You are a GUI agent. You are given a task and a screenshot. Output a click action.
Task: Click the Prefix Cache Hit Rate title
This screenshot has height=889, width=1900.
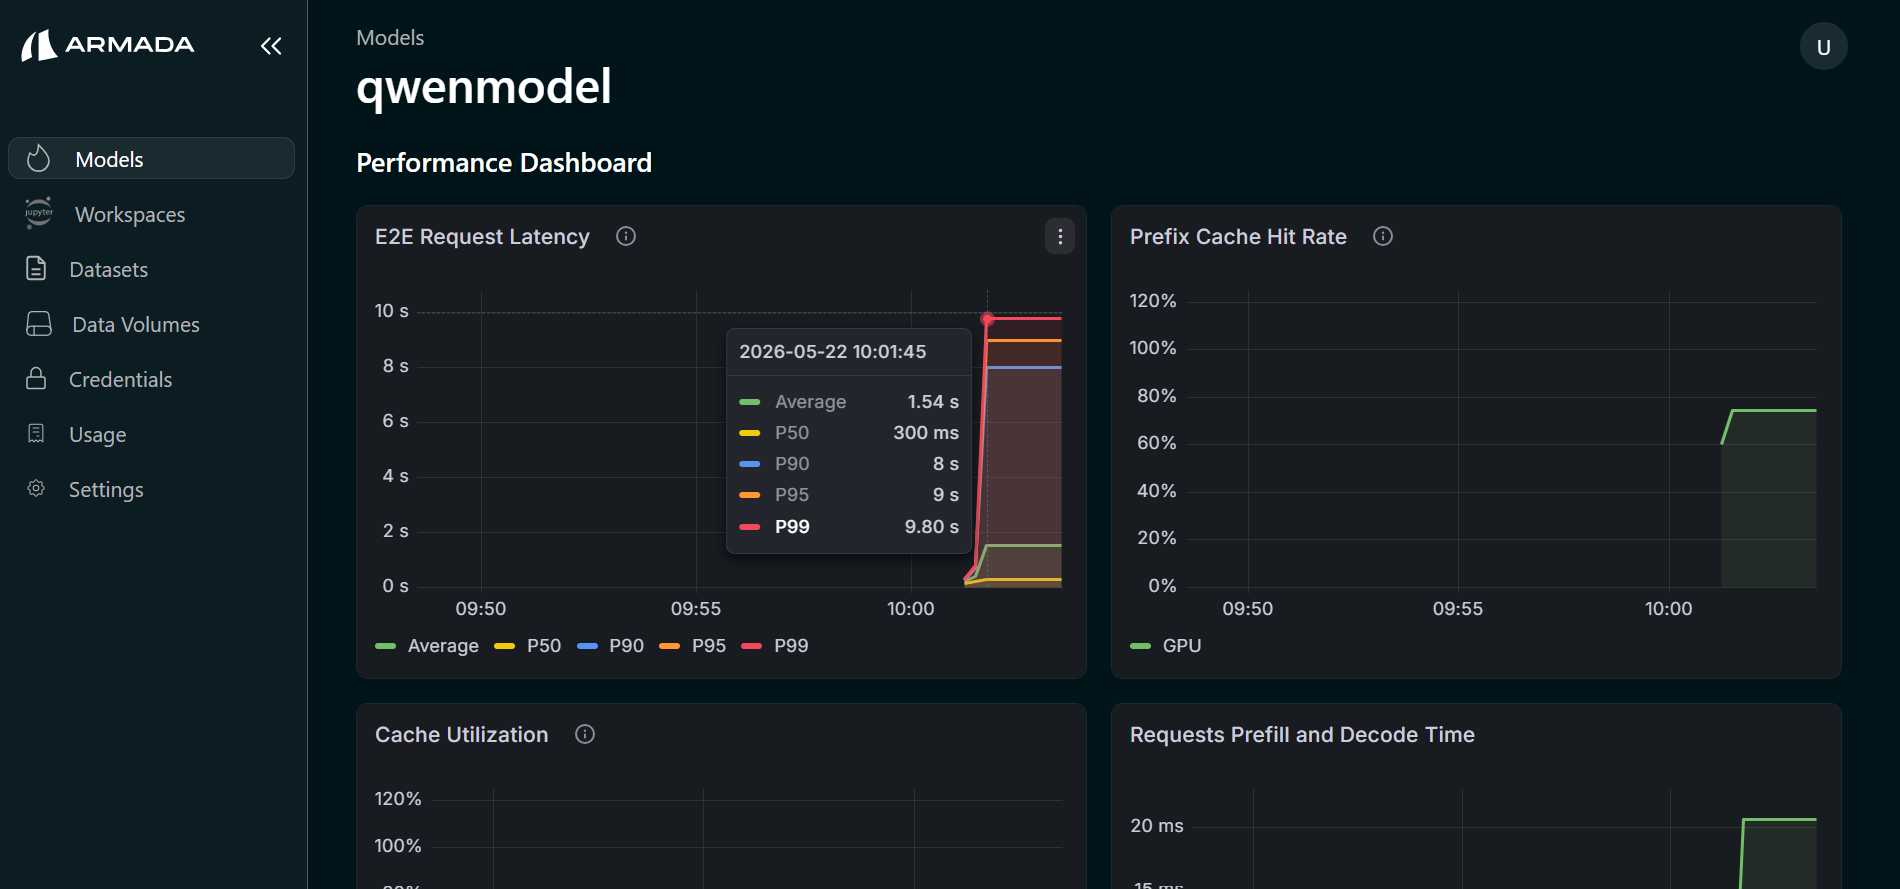point(1238,236)
